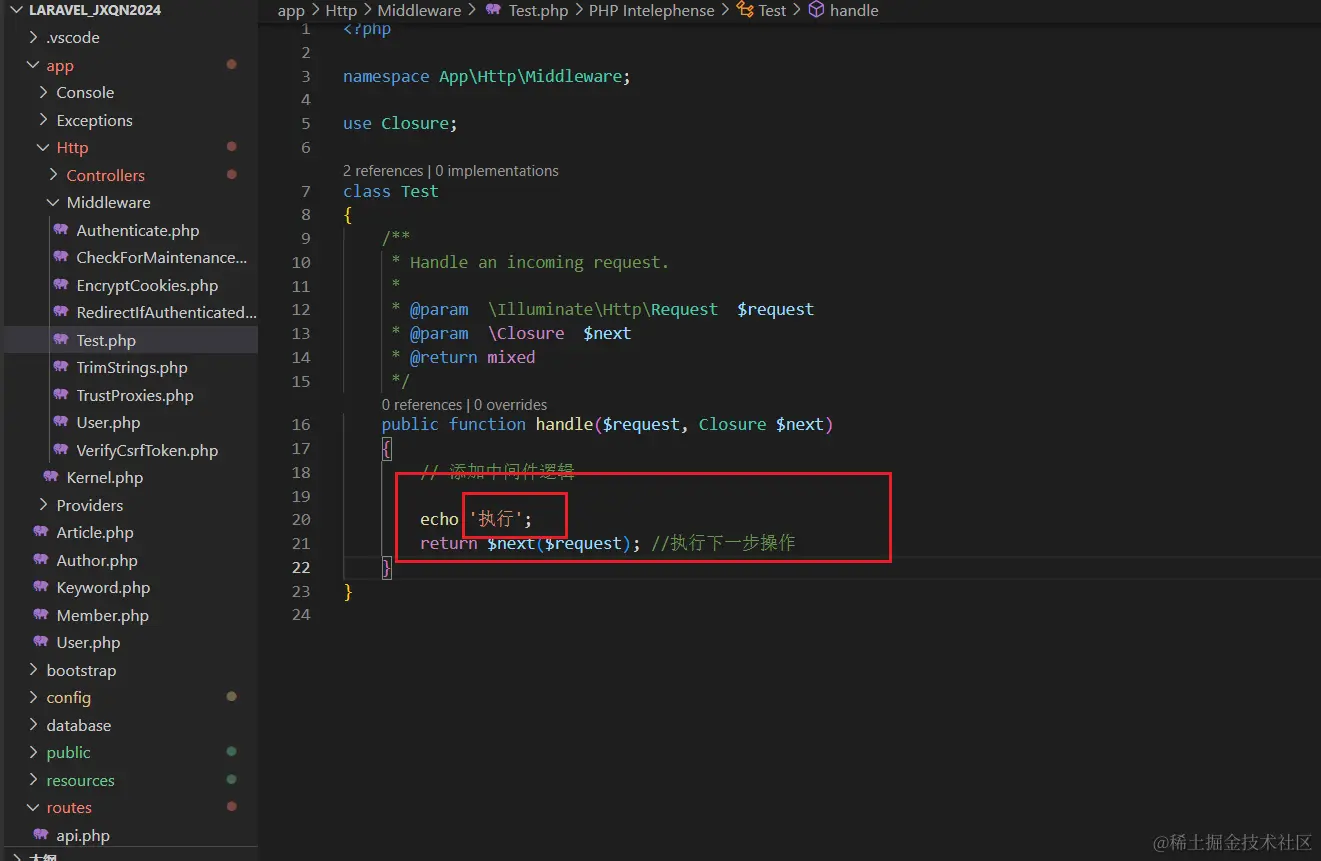Open Authenticate.php file
This screenshot has width=1321, height=861.
pos(138,230)
